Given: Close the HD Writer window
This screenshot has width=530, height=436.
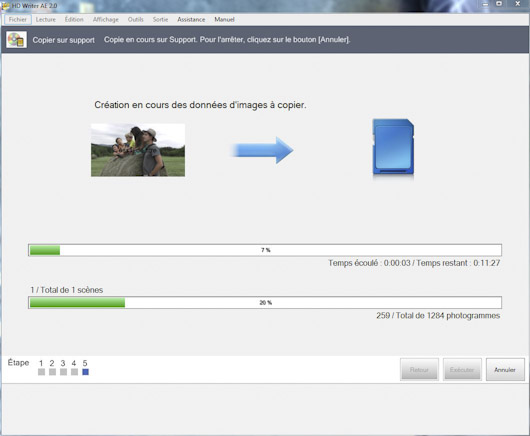Looking at the screenshot, I should pos(517,4).
